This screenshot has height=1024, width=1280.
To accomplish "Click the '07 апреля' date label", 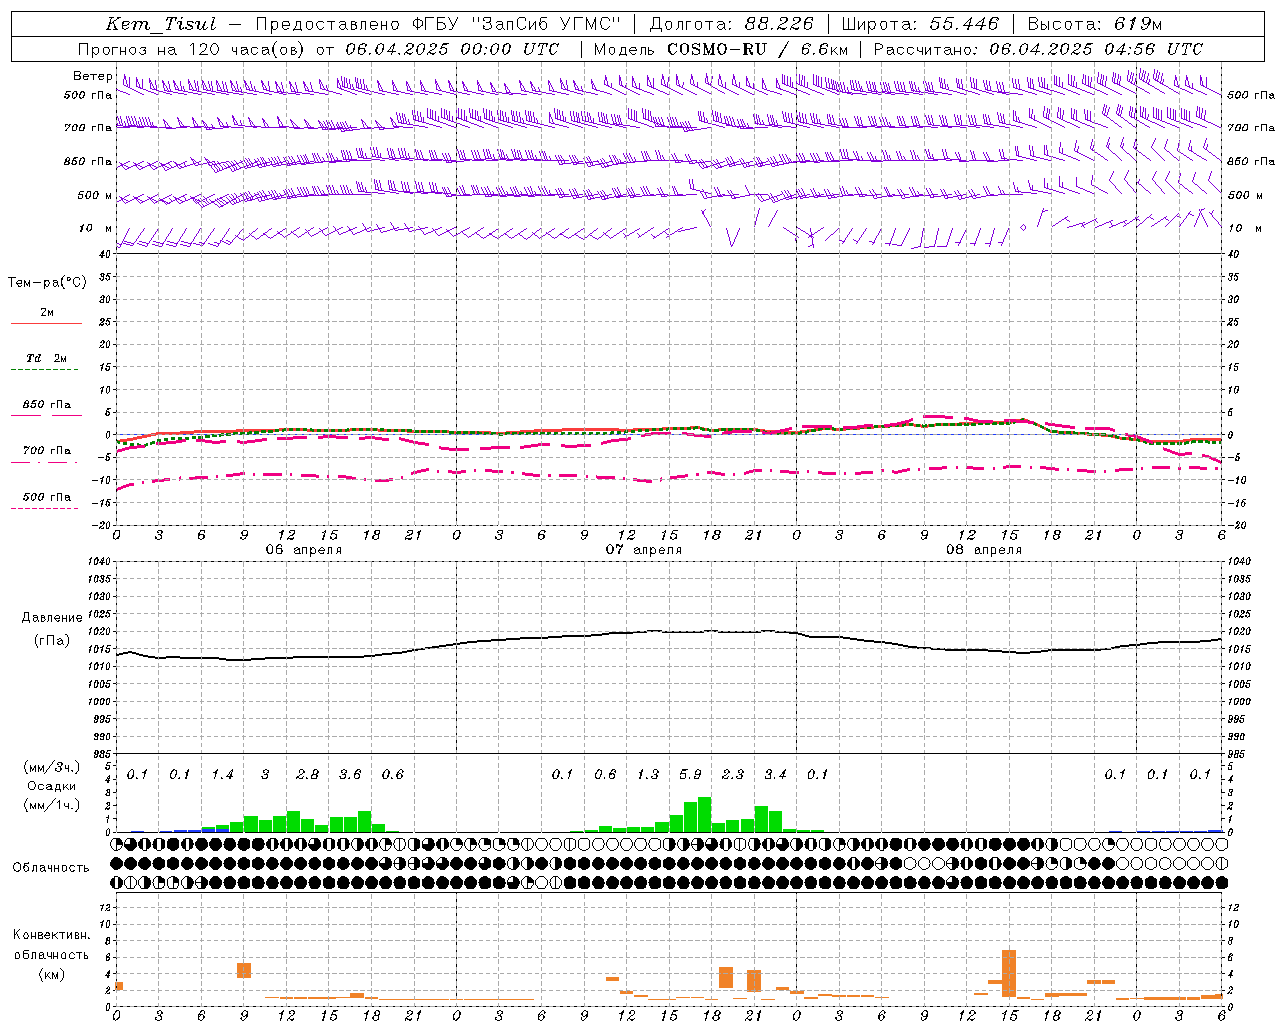I will tap(643, 550).
